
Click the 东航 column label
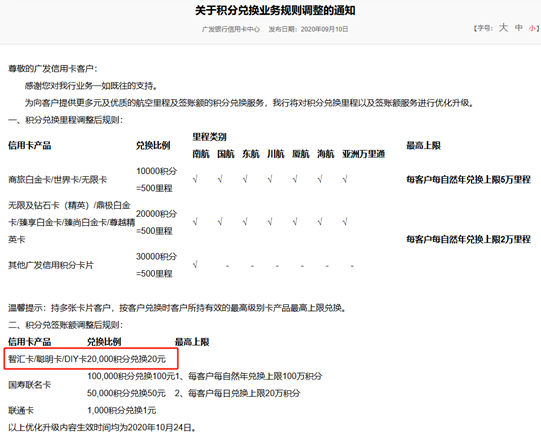pyautogui.click(x=251, y=154)
